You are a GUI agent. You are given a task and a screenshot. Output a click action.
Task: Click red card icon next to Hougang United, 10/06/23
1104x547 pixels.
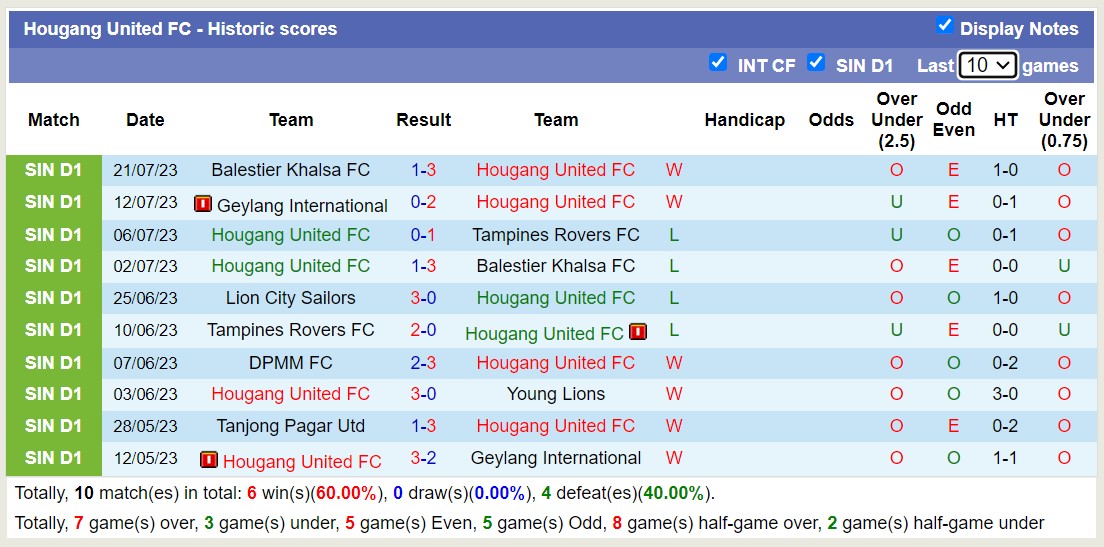(638, 332)
